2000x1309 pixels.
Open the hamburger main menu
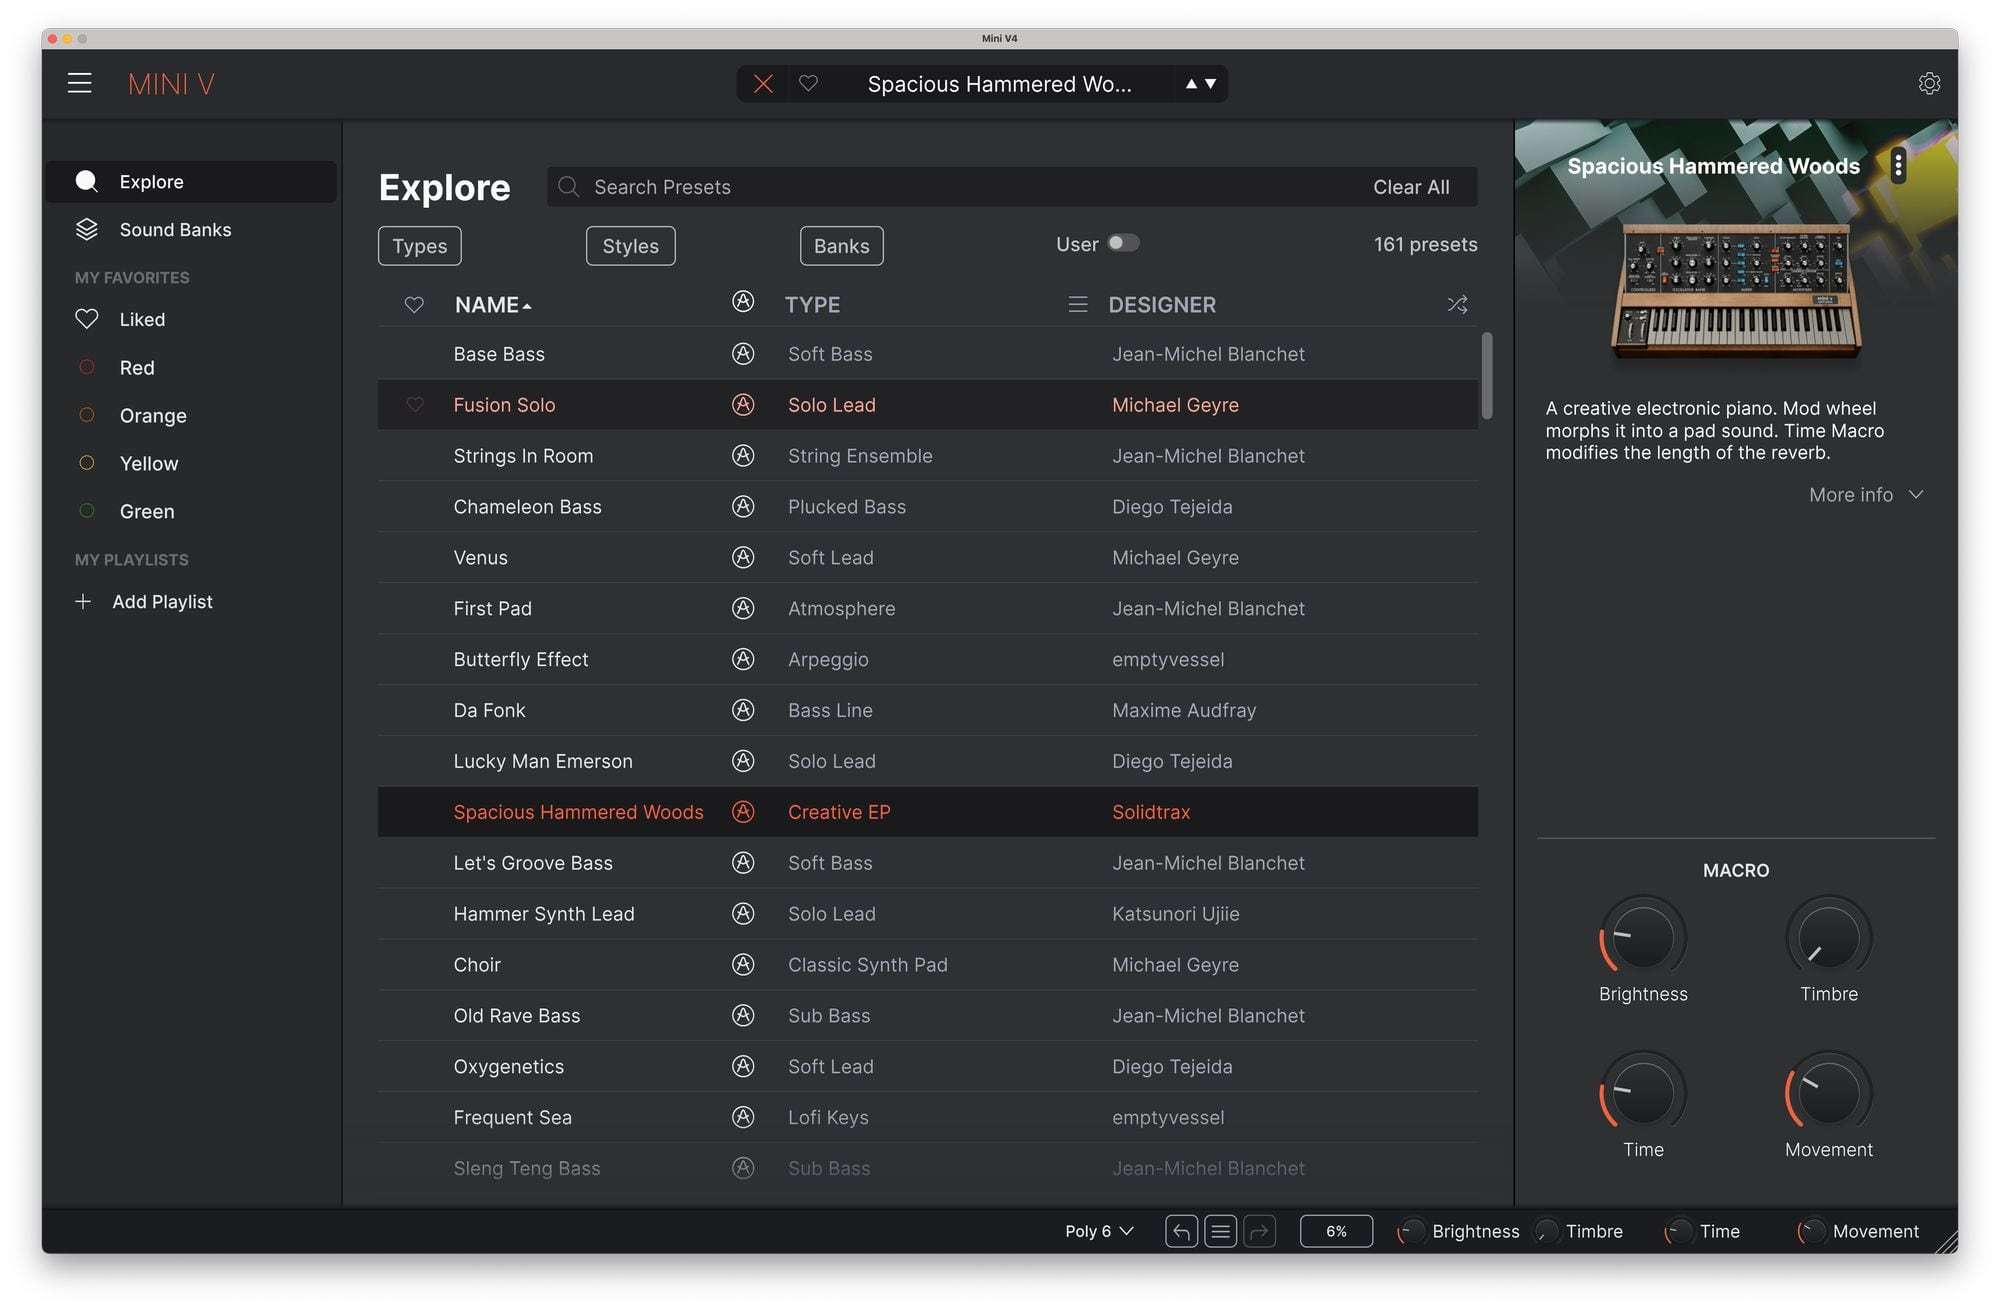coord(80,83)
